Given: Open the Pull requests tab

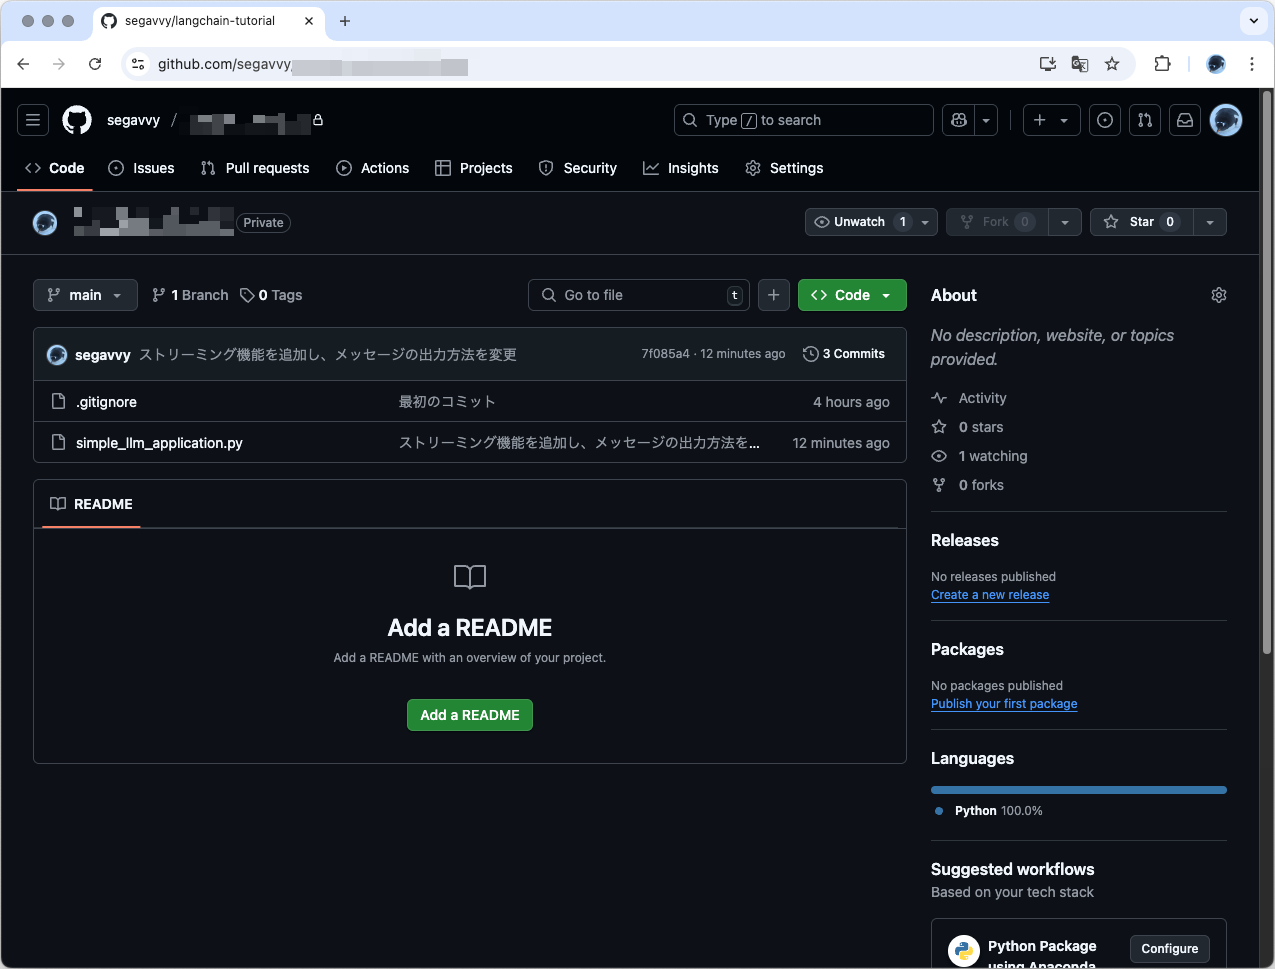Looking at the screenshot, I should pyautogui.click(x=255, y=168).
